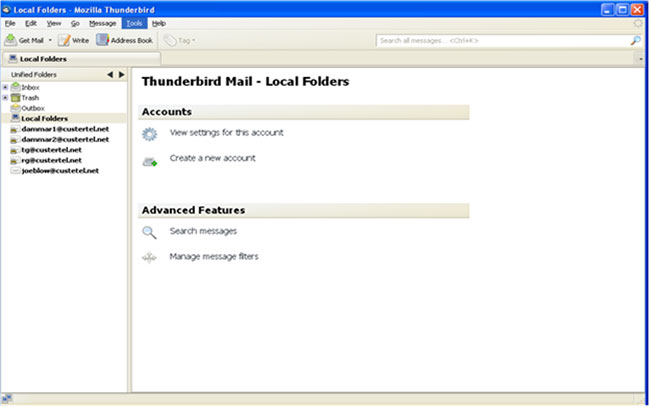Select joeblow@custetel.net account
Screen dimensions: 650x407
(x=55, y=171)
